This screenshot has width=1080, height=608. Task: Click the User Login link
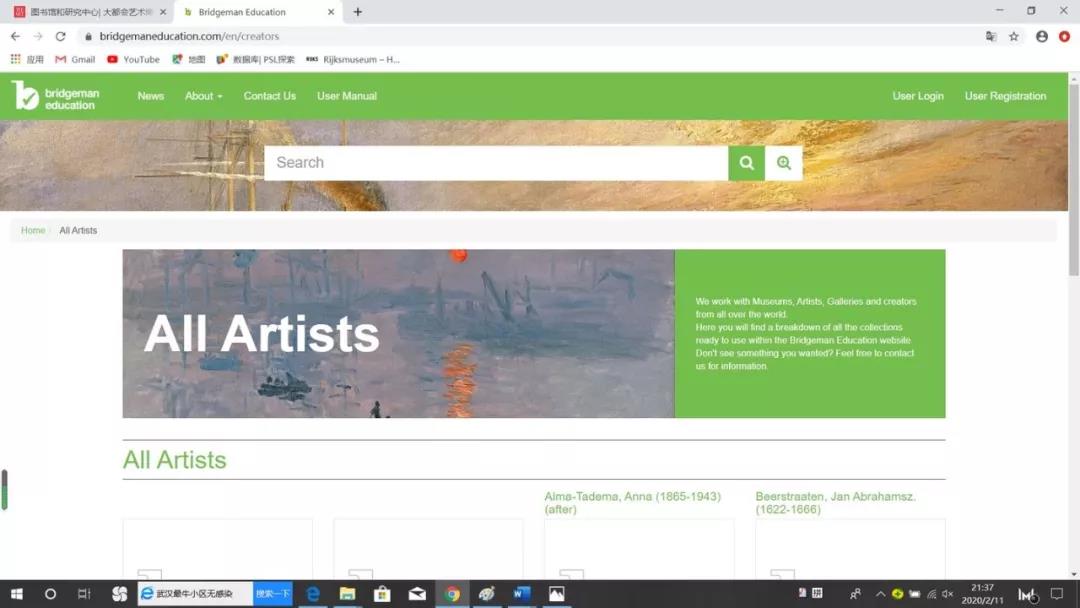pyautogui.click(x=918, y=96)
